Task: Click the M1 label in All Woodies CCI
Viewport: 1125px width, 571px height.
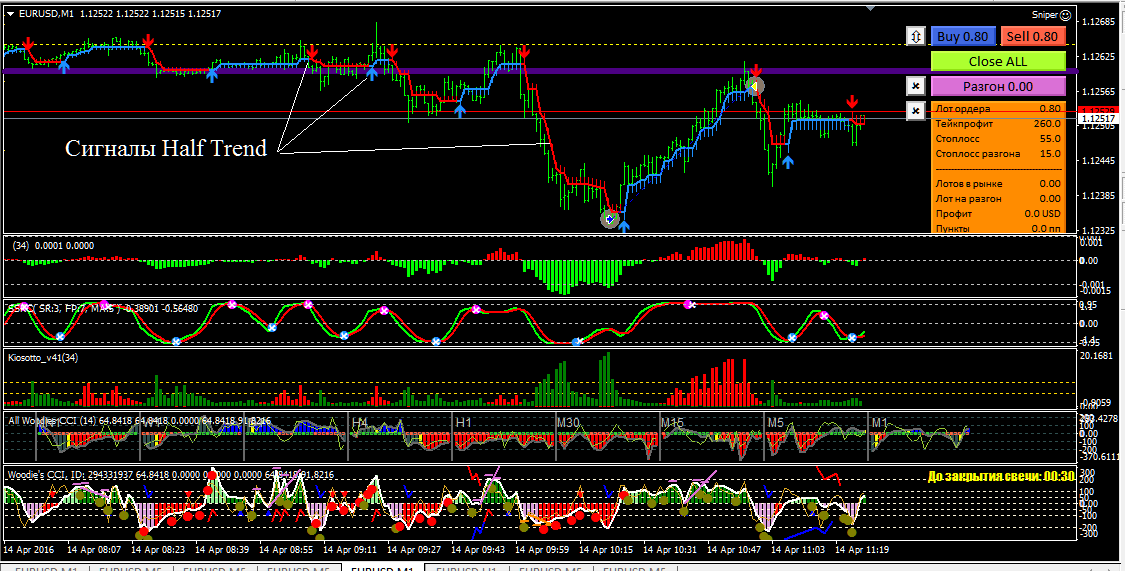Action: (880, 423)
